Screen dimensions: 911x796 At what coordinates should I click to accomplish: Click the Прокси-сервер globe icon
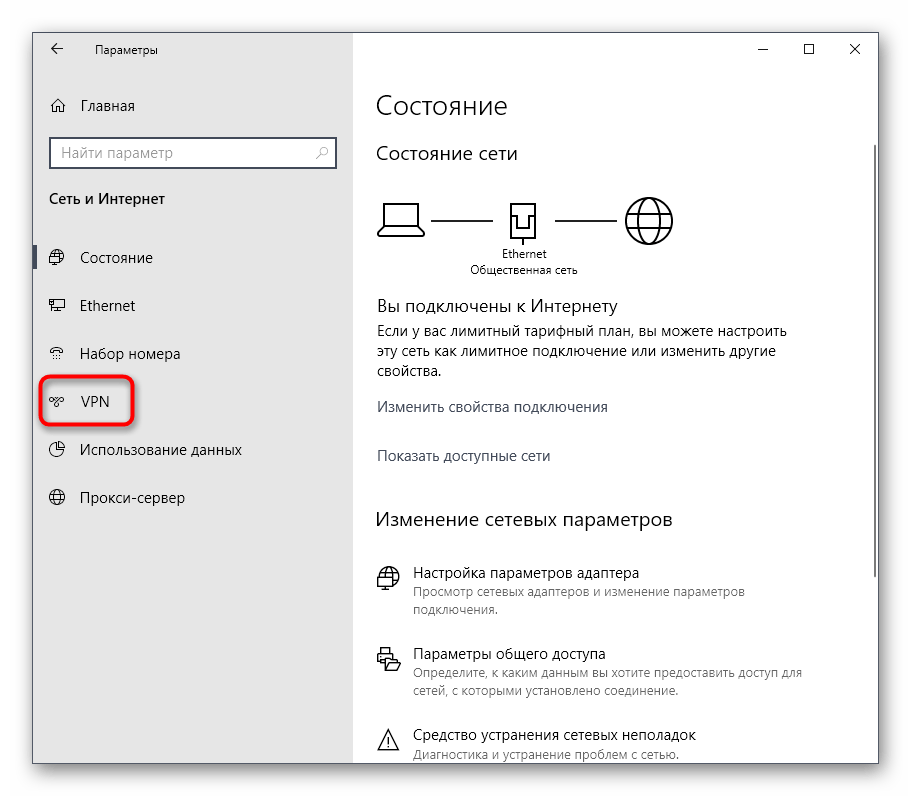[x=58, y=498]
